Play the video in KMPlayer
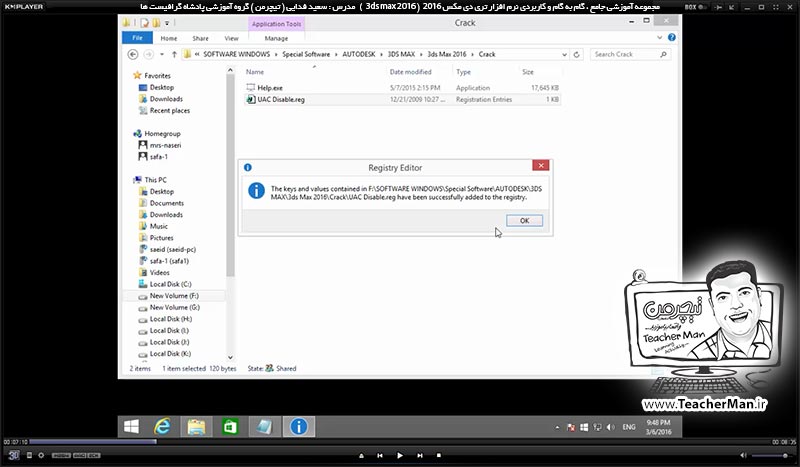Viewport: 800px width, 467px height. pyautogui.click(x=399, y=455)
